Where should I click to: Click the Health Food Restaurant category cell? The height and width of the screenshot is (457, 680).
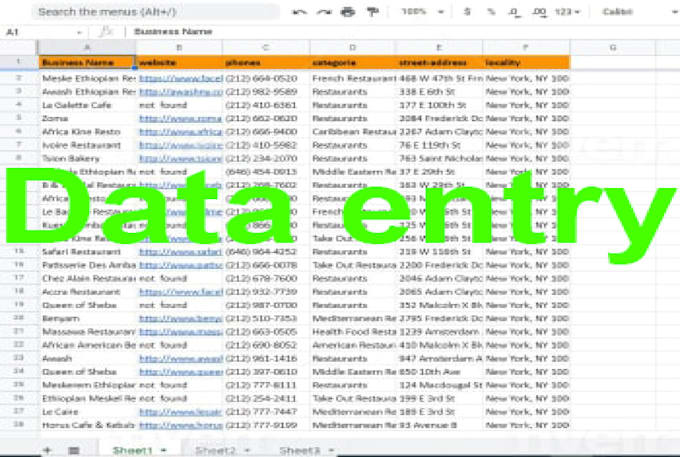pyautogui.click(x=353, y=332)
